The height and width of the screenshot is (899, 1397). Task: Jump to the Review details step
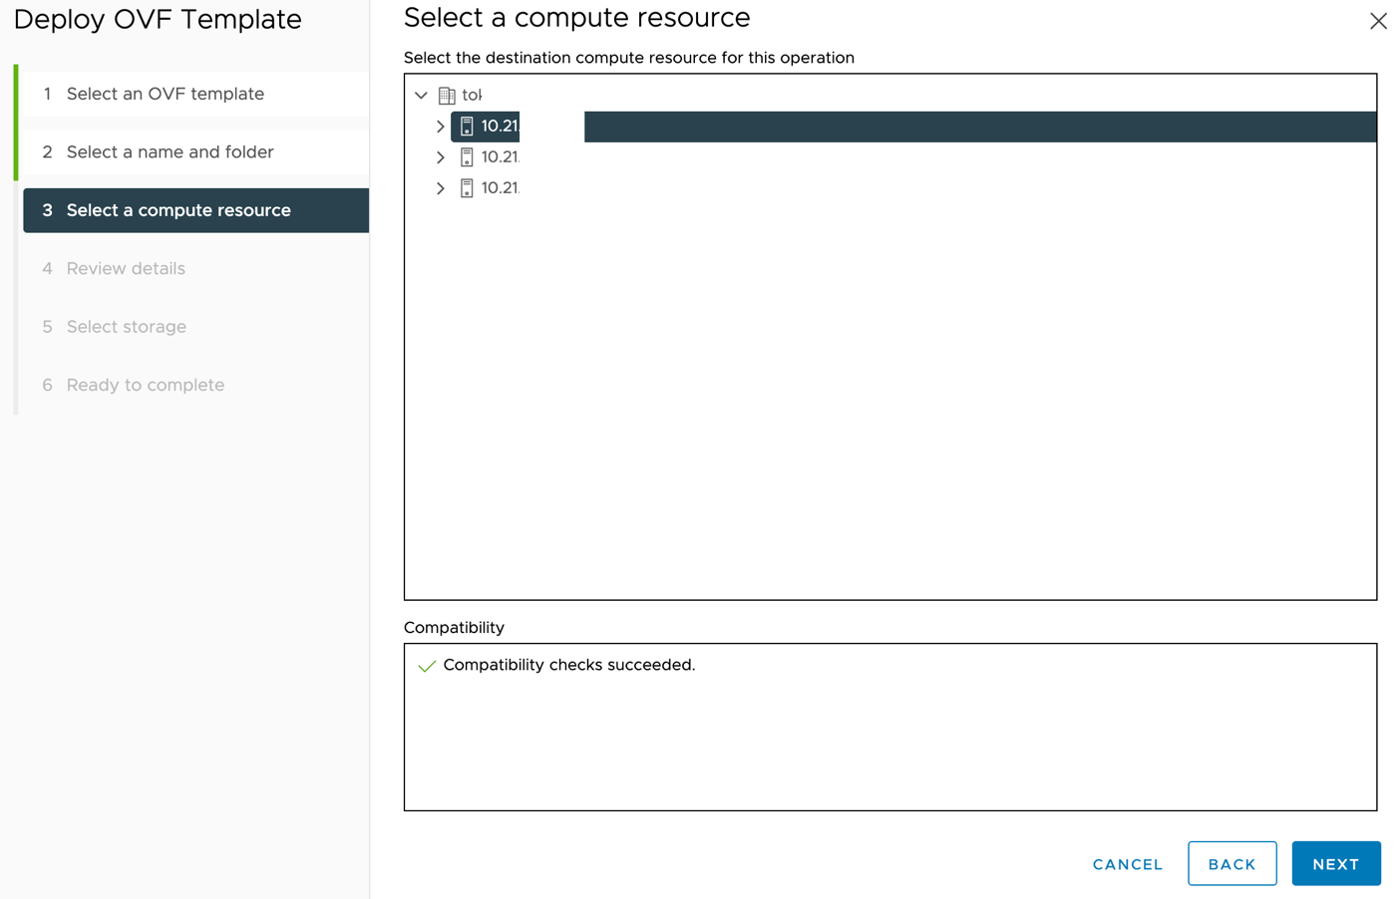[x=125, y=268]
